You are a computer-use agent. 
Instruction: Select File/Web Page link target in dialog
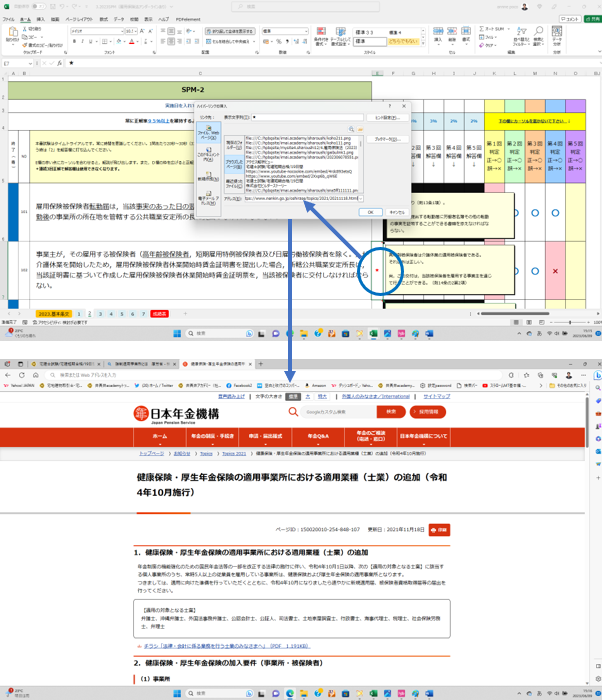coord(209,131)
